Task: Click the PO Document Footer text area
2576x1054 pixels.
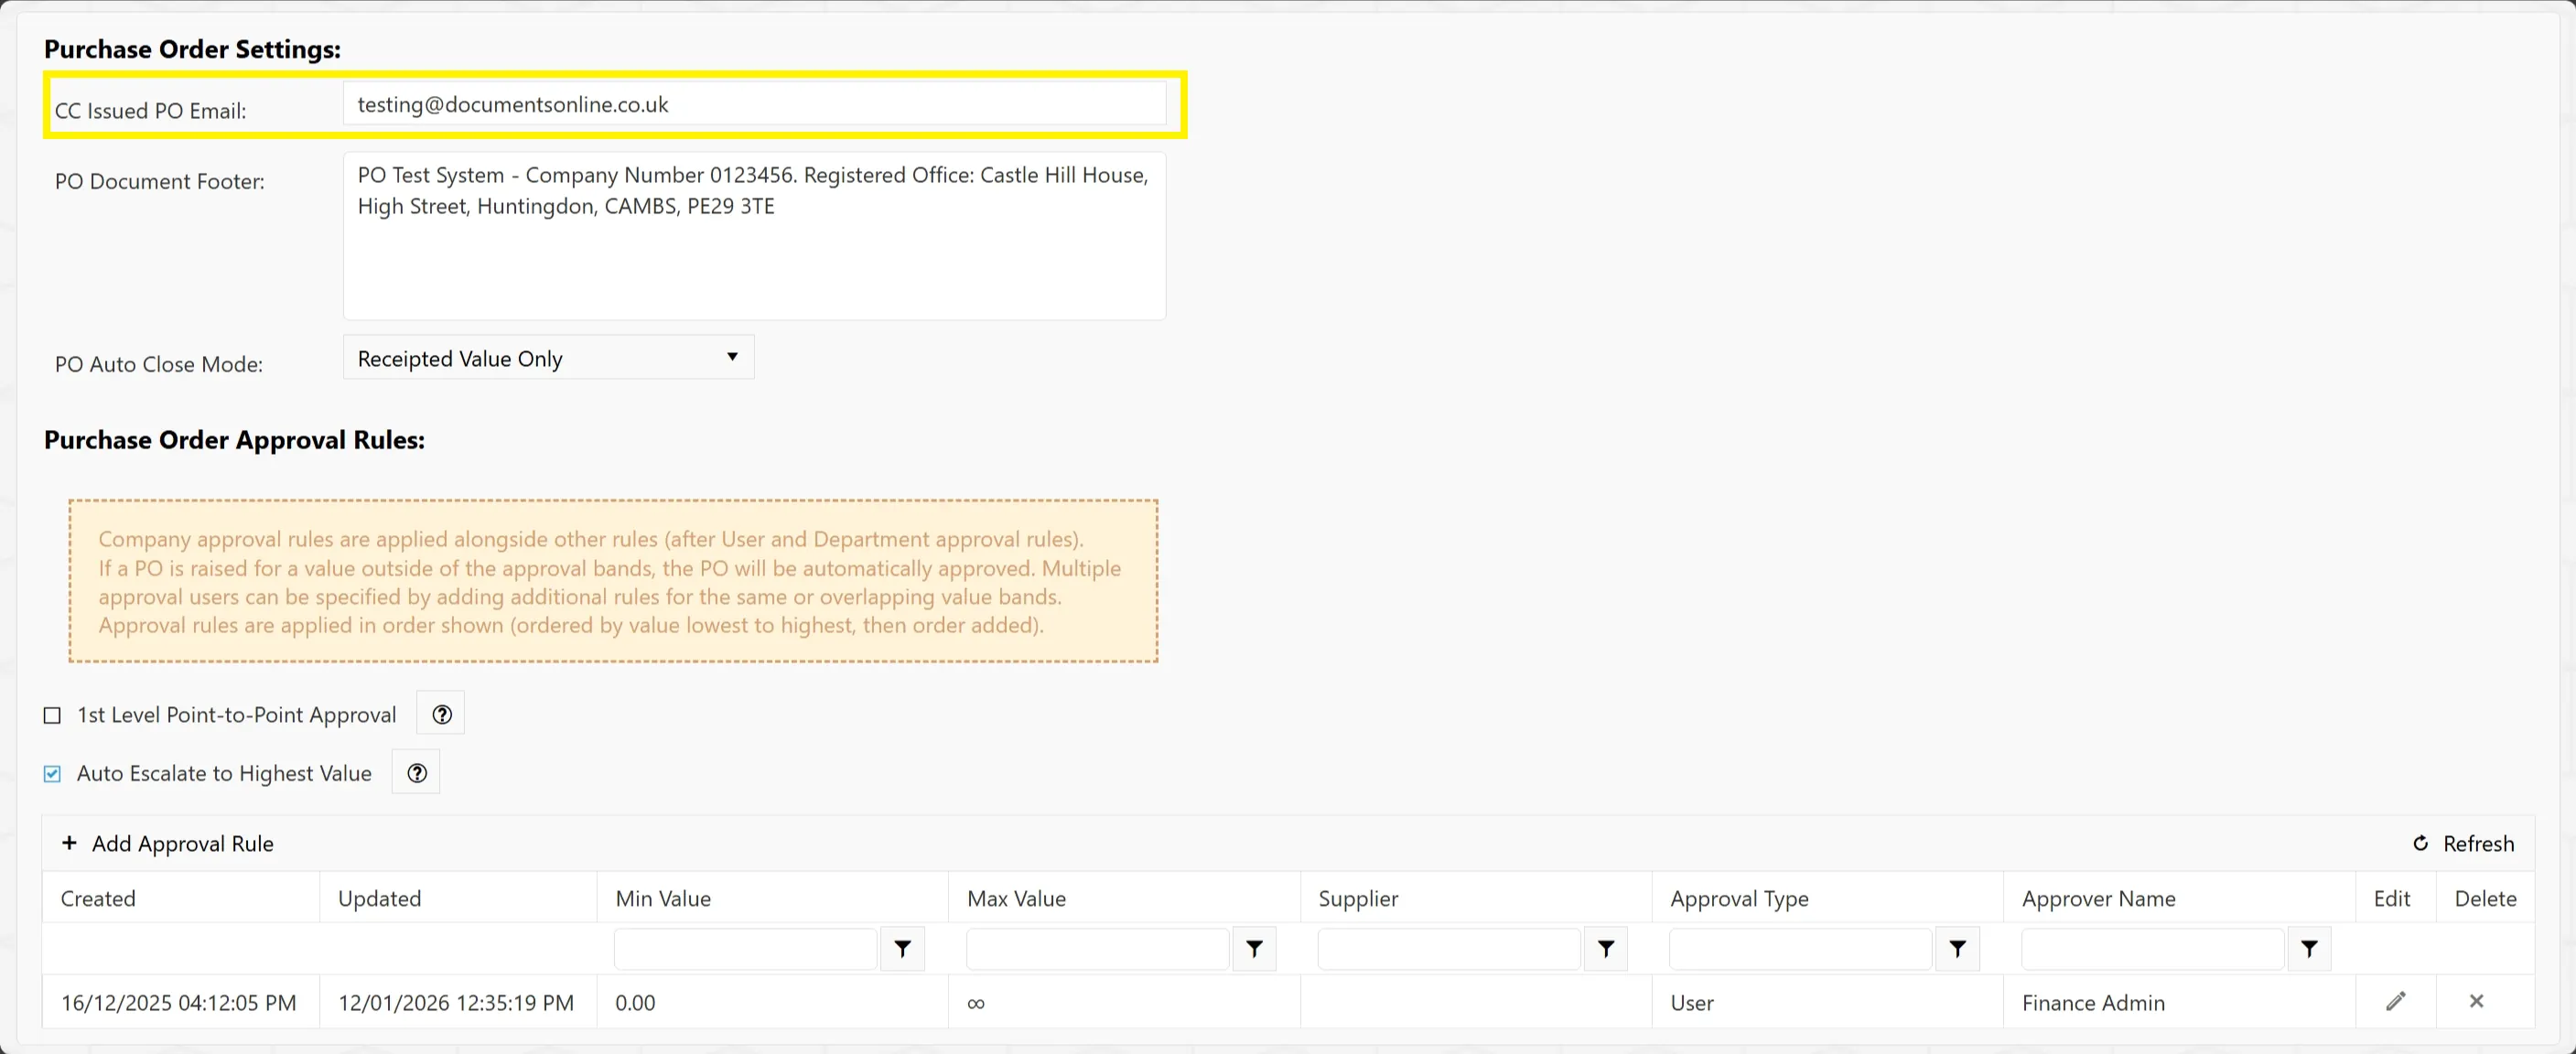Action: [x=754, y=236]
